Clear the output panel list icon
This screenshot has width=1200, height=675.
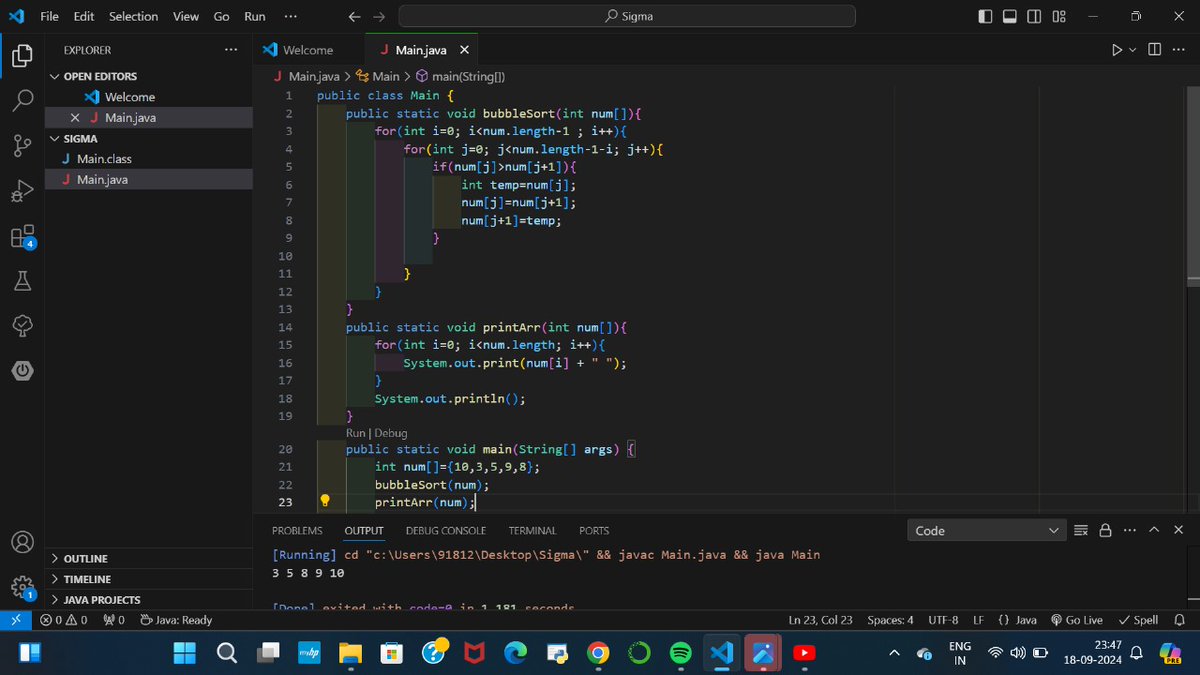pyautogui.click(x=1081, y=530)
